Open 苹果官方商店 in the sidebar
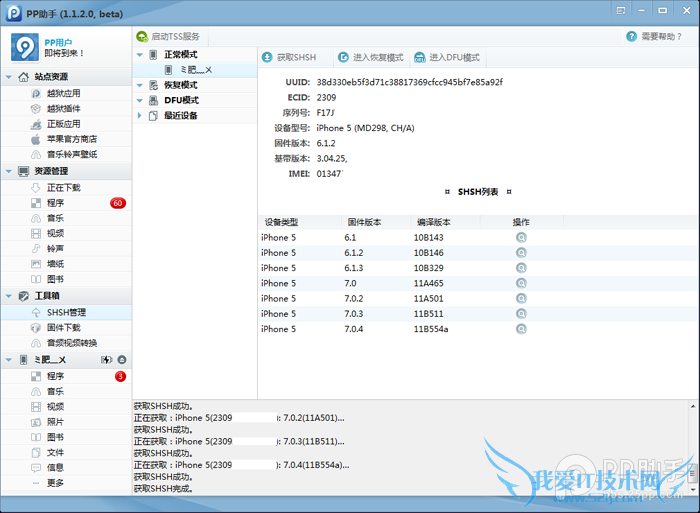Image resolution: width=700 pixels, height=513 pixels. click(x=71, y=139)
